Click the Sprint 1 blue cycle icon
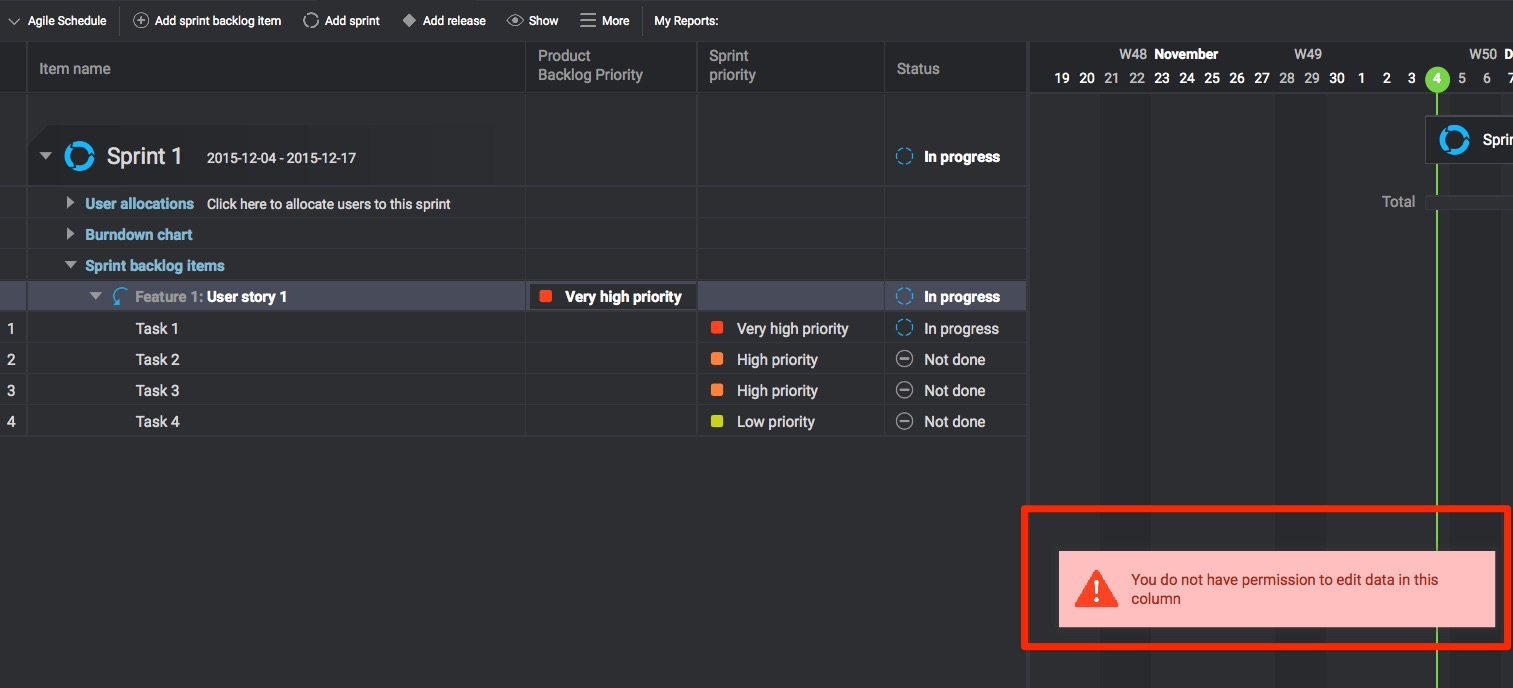 pos(80,156)
